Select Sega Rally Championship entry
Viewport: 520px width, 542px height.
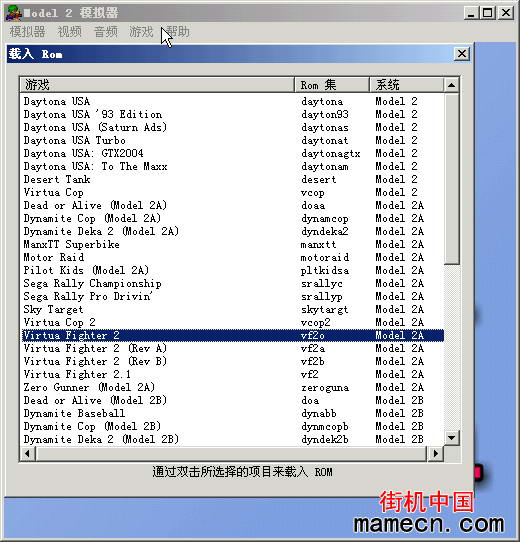coord(233,283)
